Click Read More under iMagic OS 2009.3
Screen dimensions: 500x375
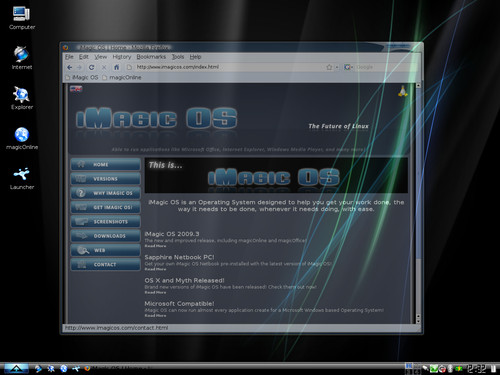click(x=155, y=246)
